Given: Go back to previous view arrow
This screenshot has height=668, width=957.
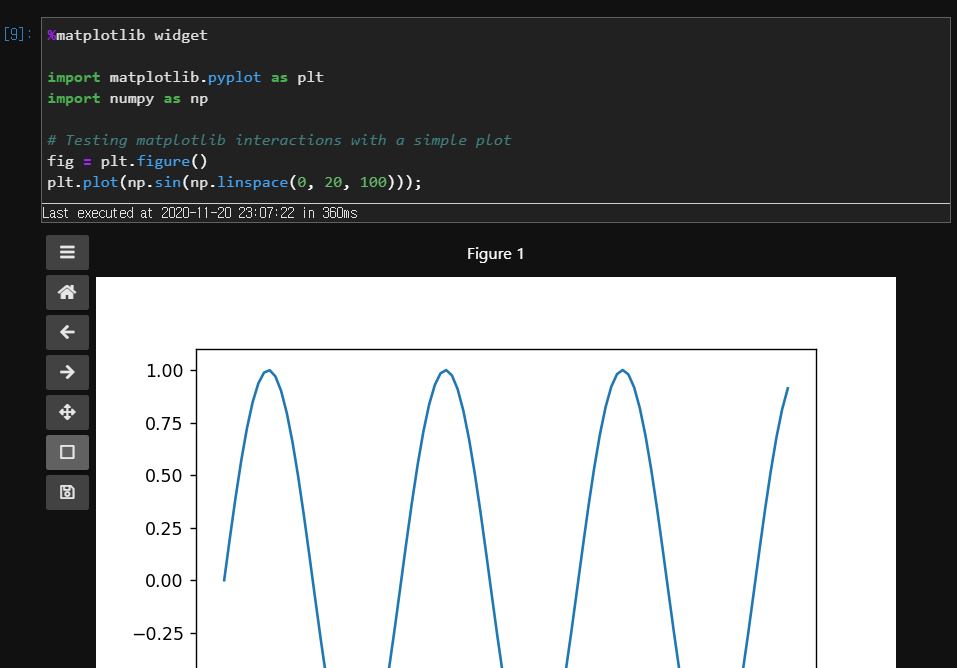Looking at the screenshot, I should 67,332.
